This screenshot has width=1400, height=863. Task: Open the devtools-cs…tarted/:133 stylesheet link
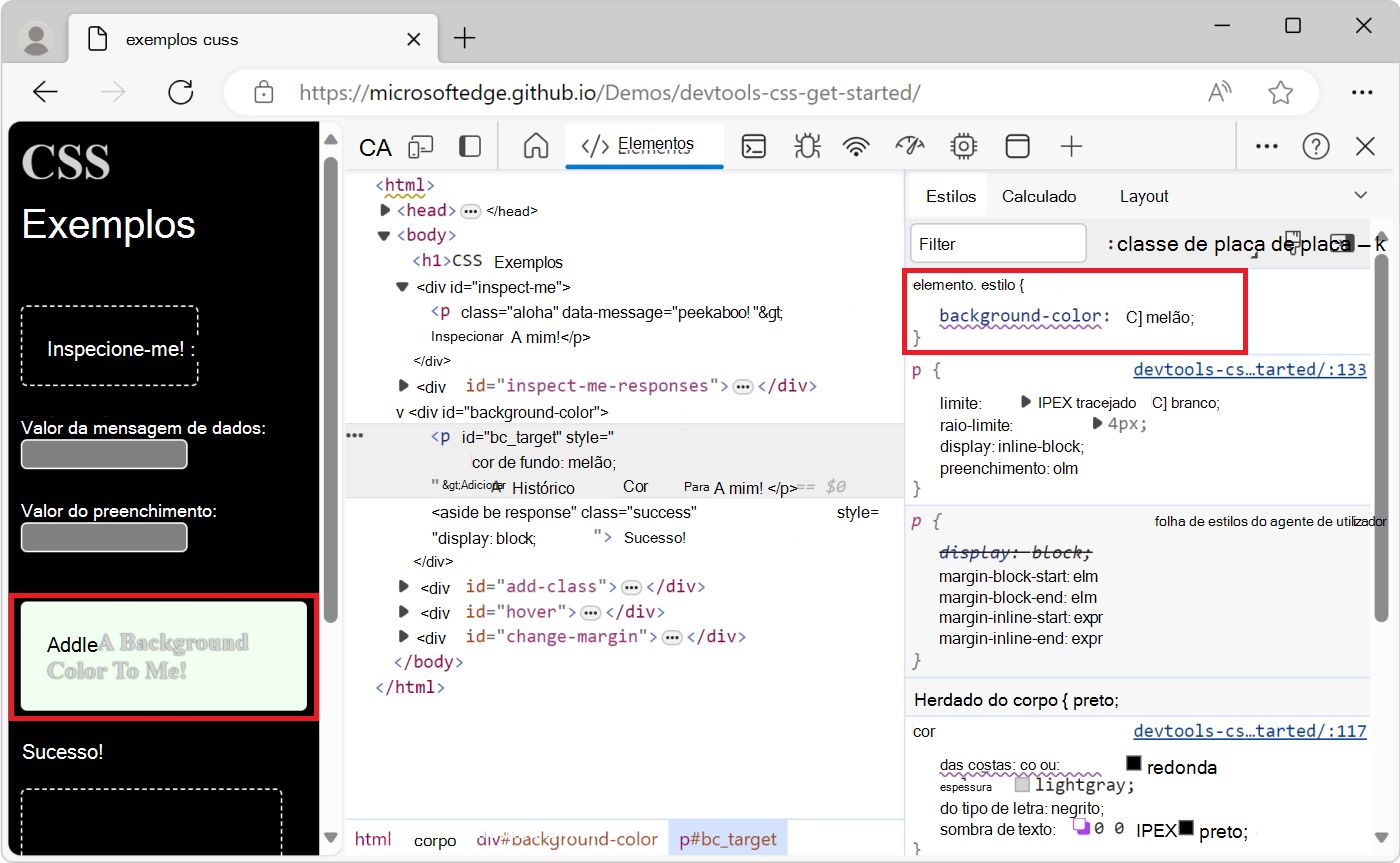1249,369
